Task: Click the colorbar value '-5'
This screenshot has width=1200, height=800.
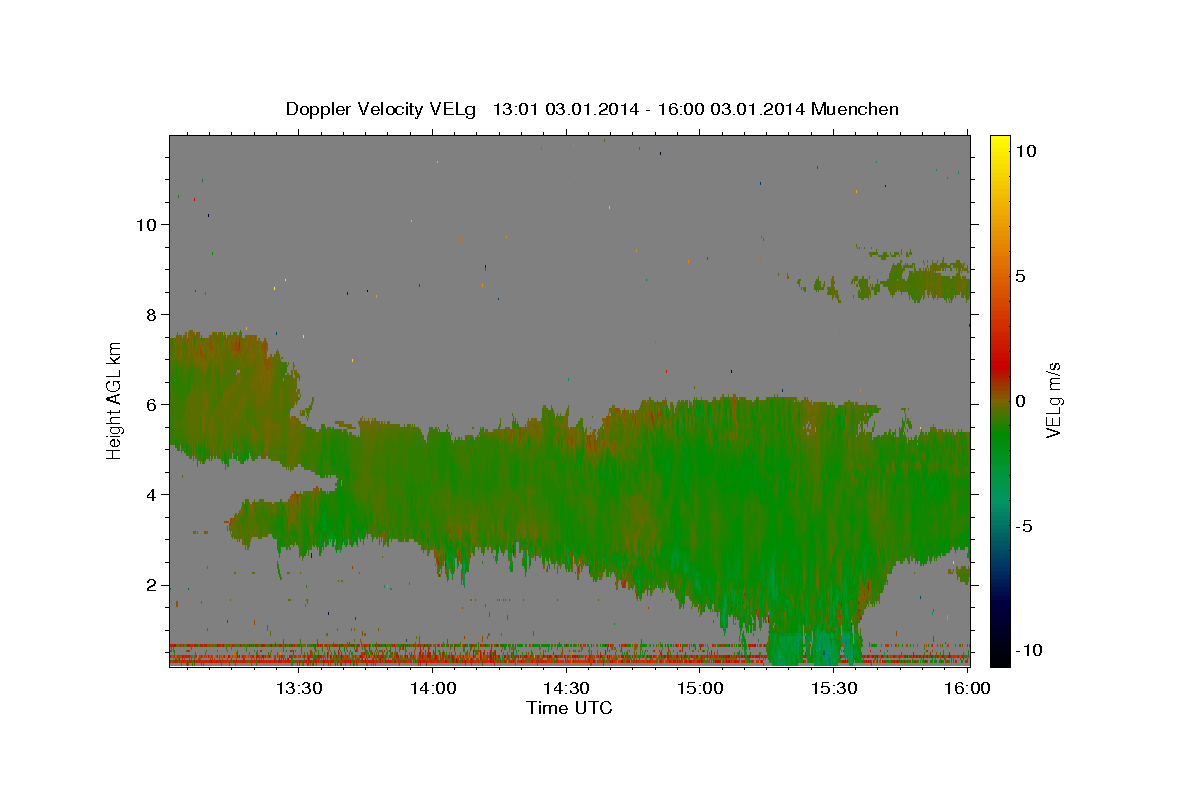Action: pos(1025,526)
